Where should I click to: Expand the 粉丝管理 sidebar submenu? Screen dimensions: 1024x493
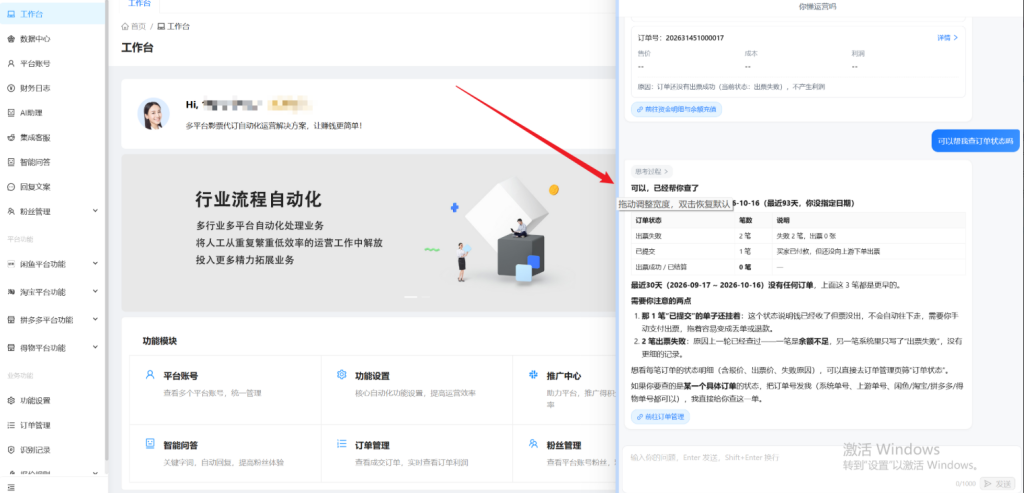click(x=95, y=212)
